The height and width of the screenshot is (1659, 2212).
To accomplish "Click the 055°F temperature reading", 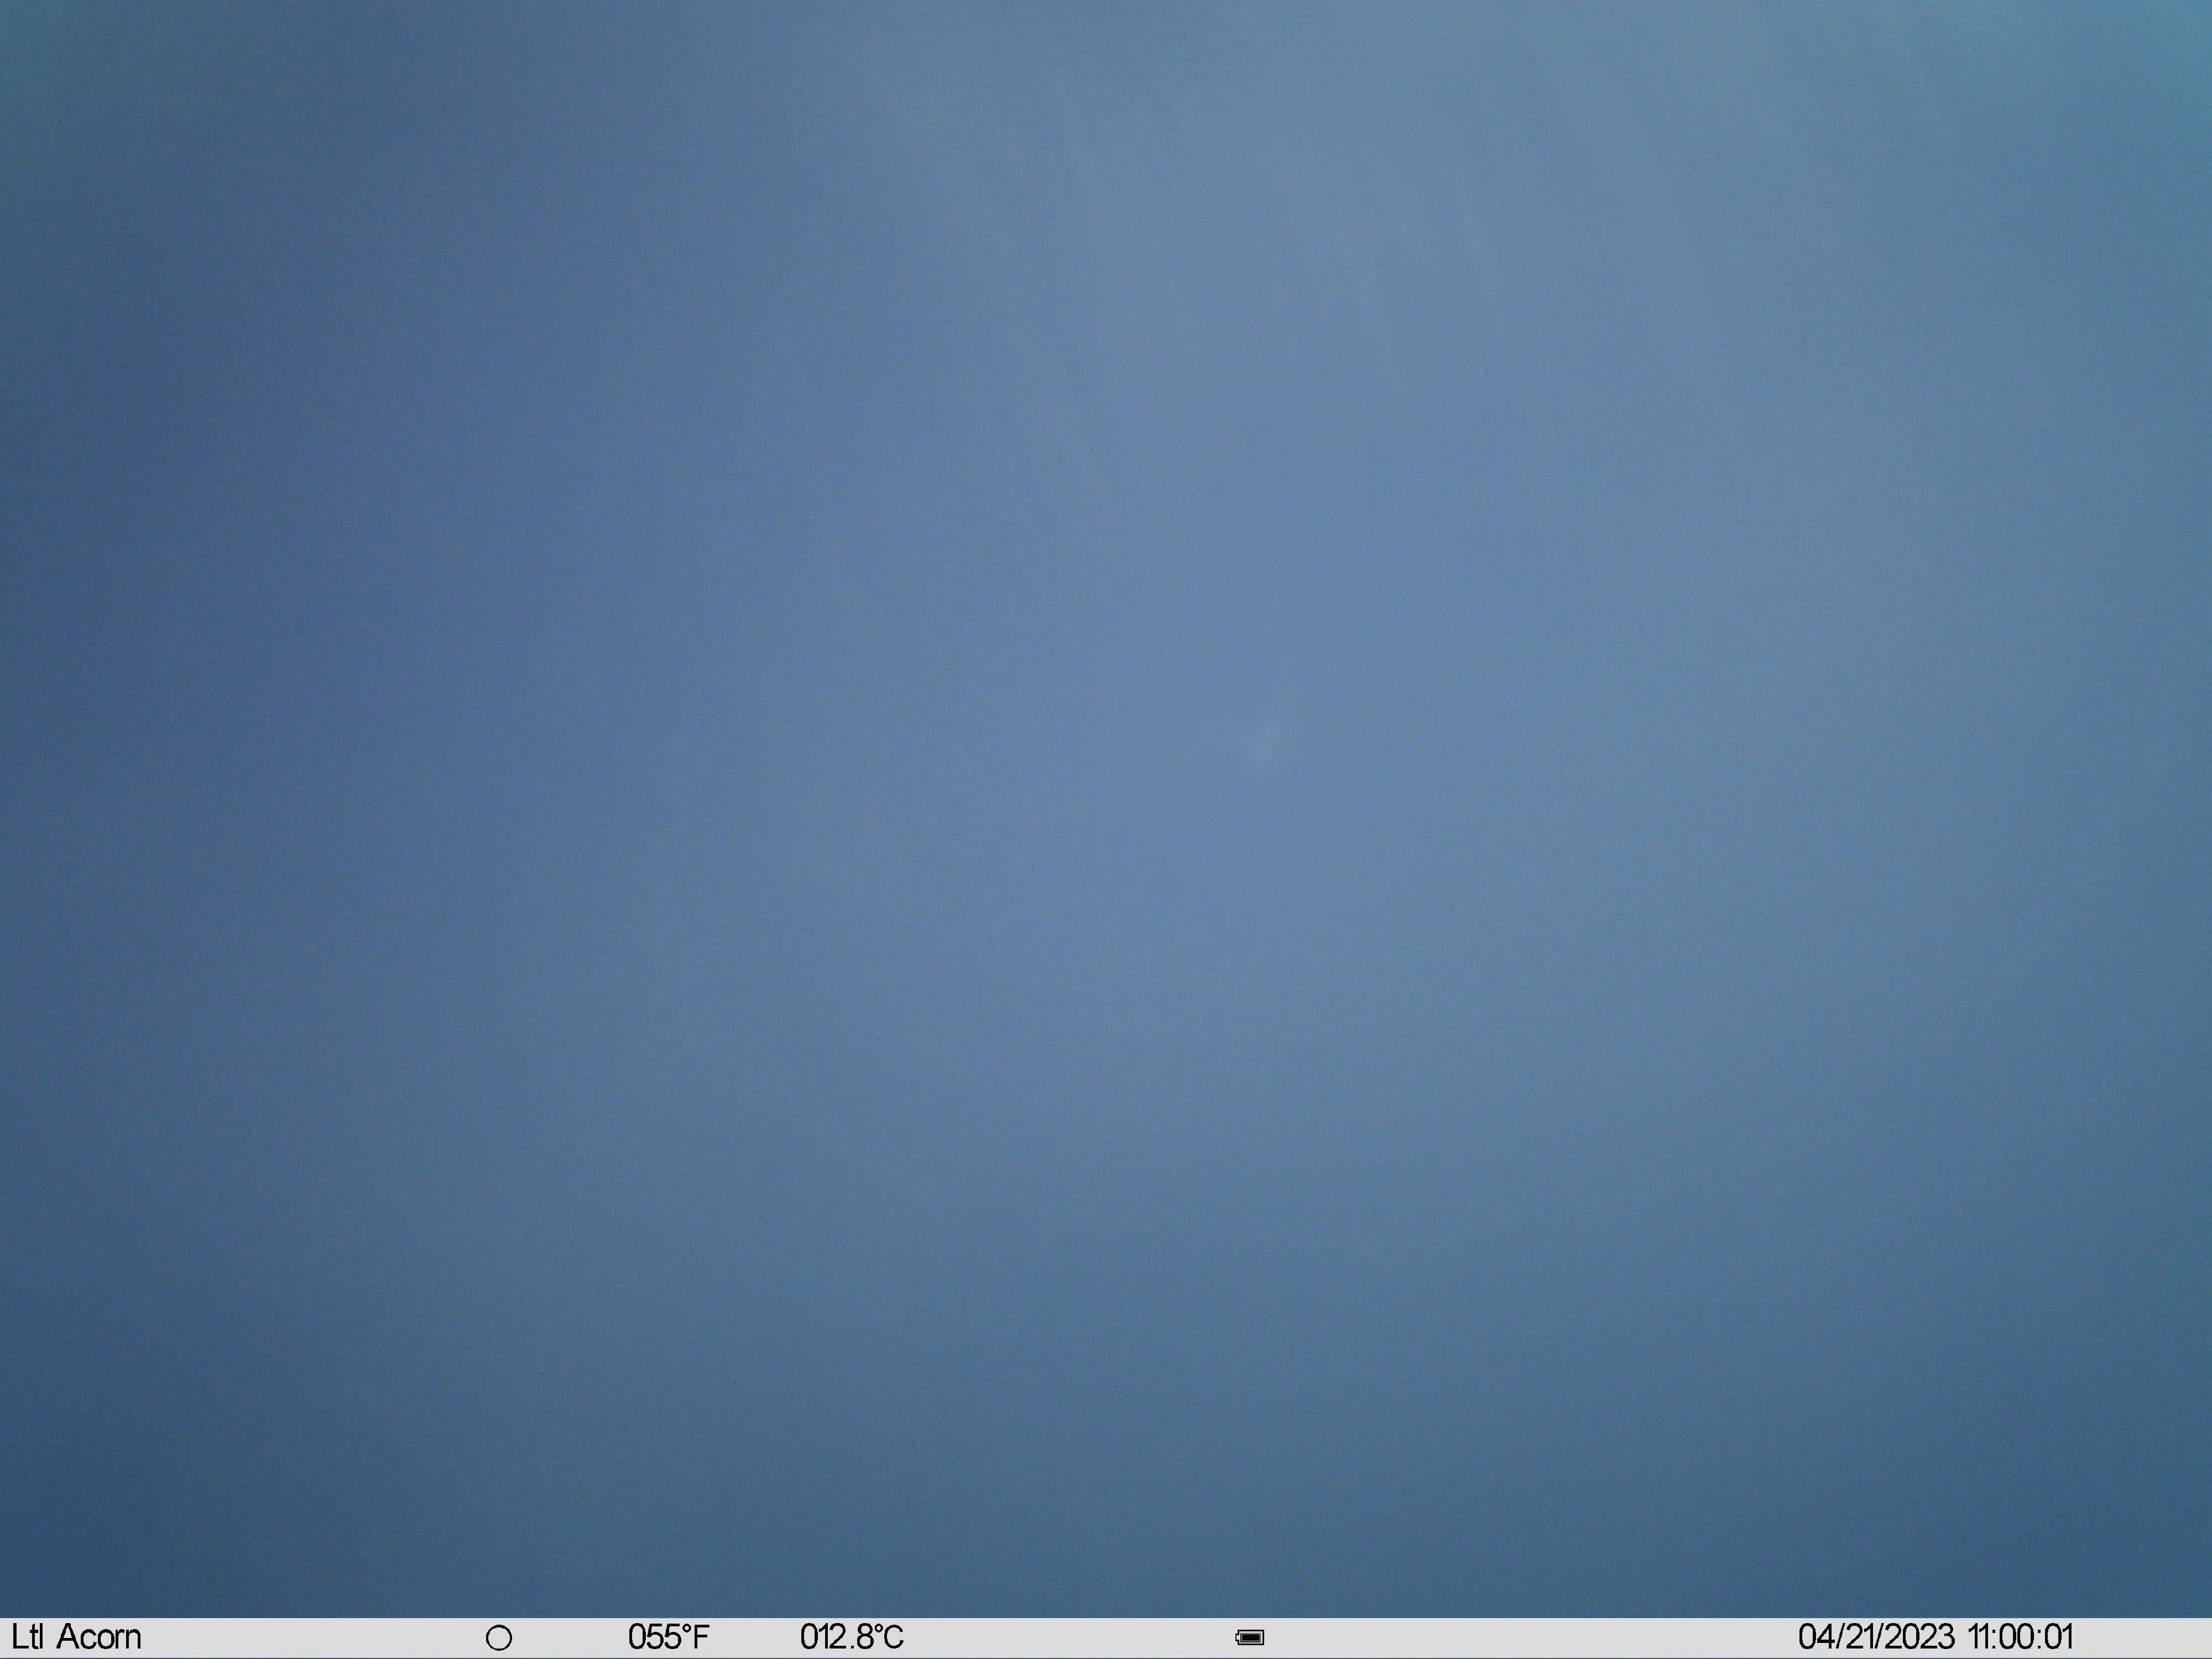I will coord(668,1637).
